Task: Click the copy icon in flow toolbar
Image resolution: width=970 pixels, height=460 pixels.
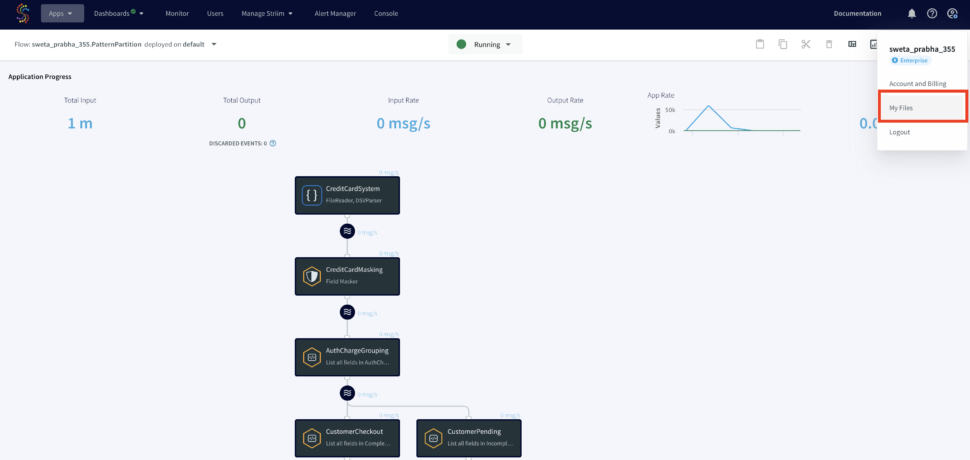Action: pyautogui.click(x=783, y=44)
